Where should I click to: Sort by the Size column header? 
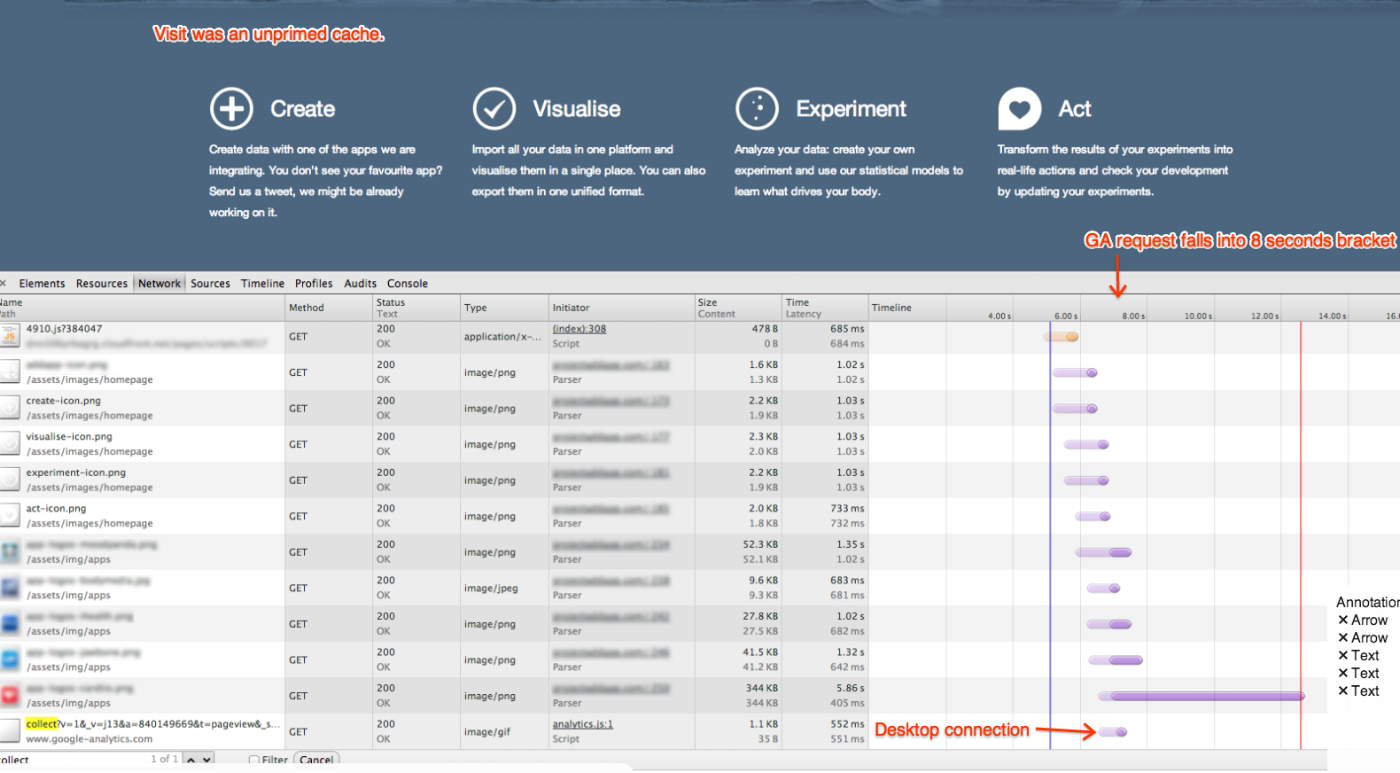[738, 307]
